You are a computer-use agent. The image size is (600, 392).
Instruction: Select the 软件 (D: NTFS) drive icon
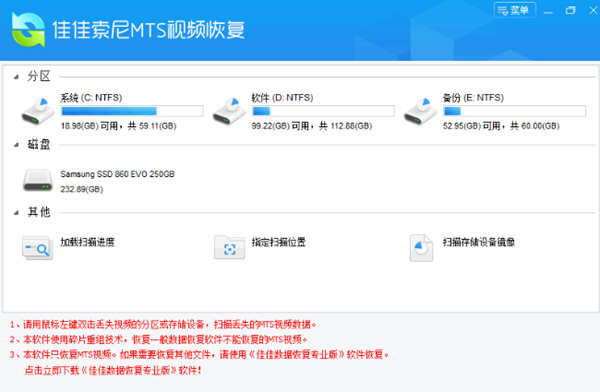[229, 111]
